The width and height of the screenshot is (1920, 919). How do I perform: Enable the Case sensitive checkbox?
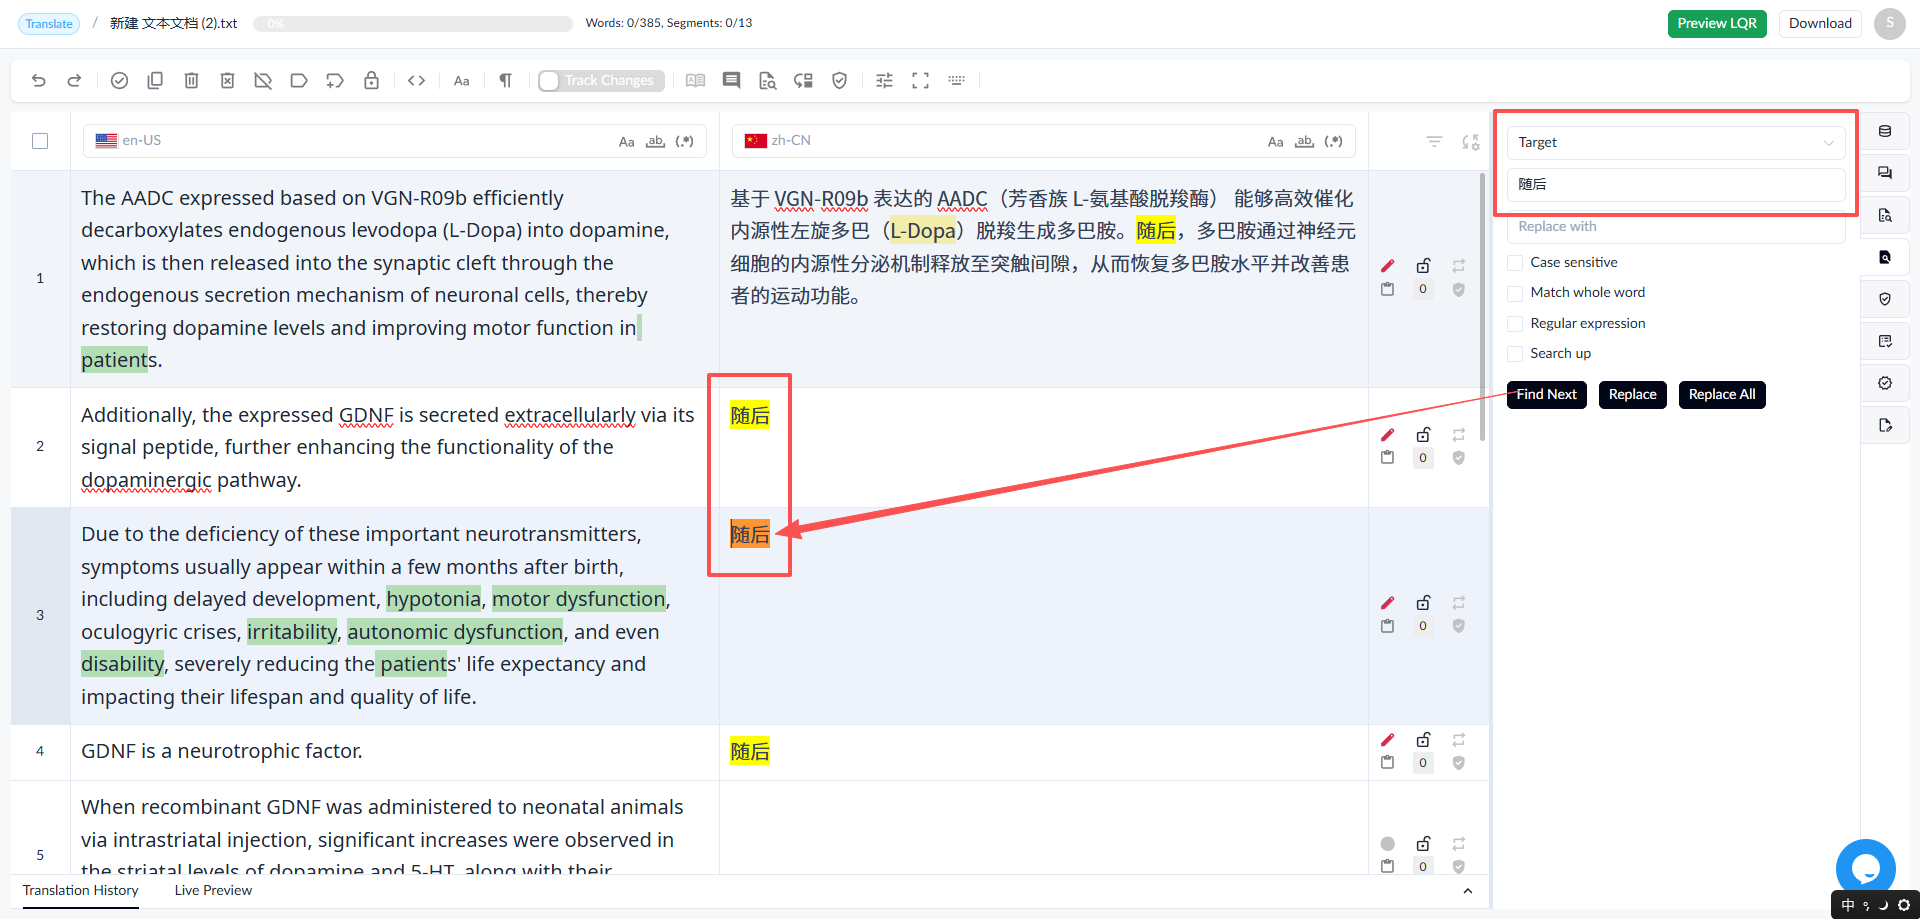coord(1515,263)
